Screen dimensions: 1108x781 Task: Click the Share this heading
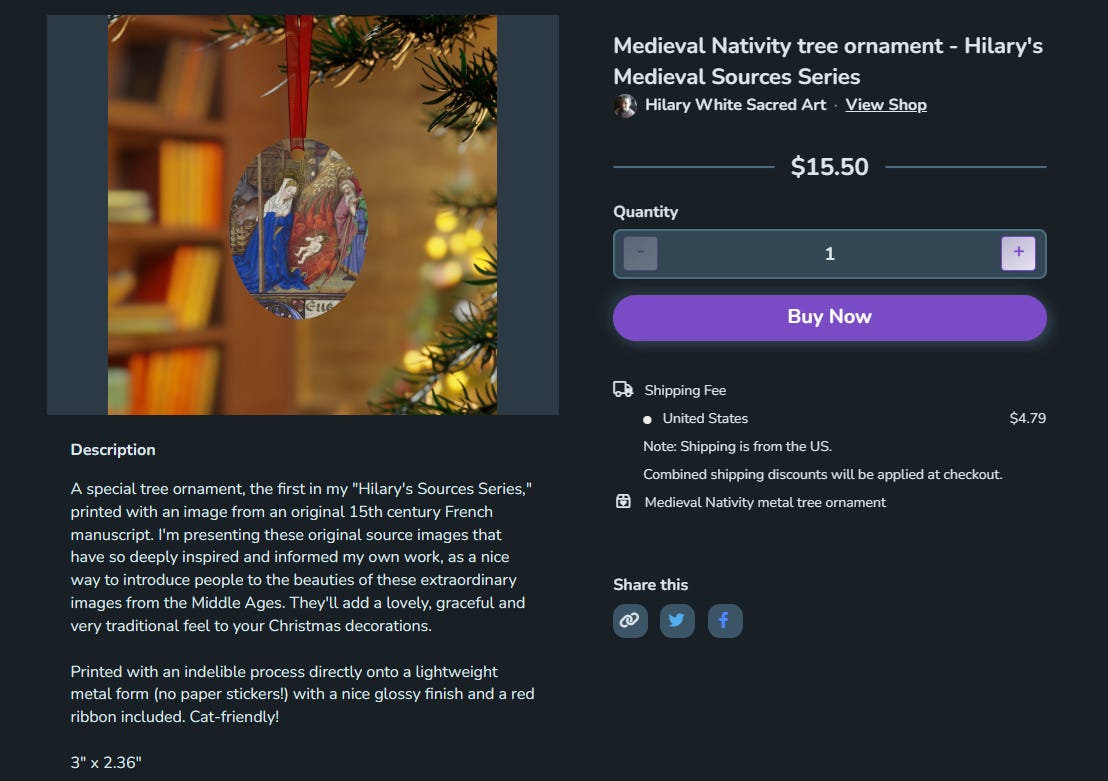pos(650,585)
